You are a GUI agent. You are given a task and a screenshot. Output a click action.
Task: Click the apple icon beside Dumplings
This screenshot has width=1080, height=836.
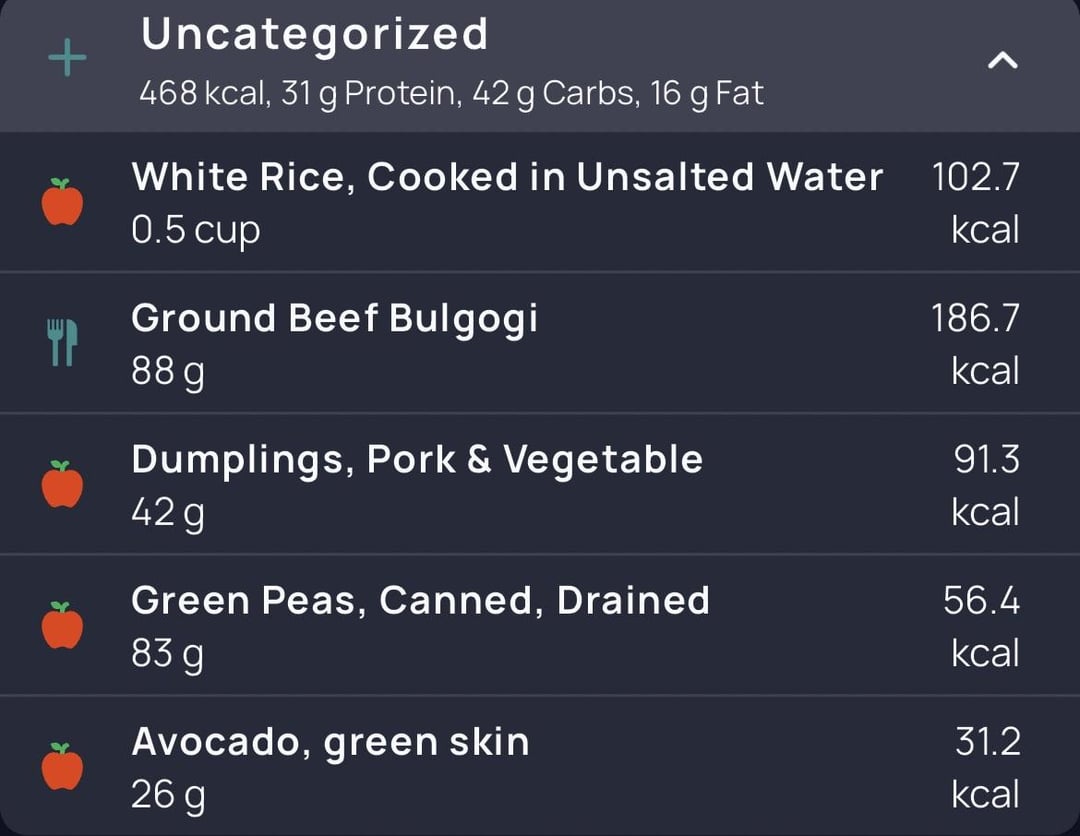click(x=62, y=484)
